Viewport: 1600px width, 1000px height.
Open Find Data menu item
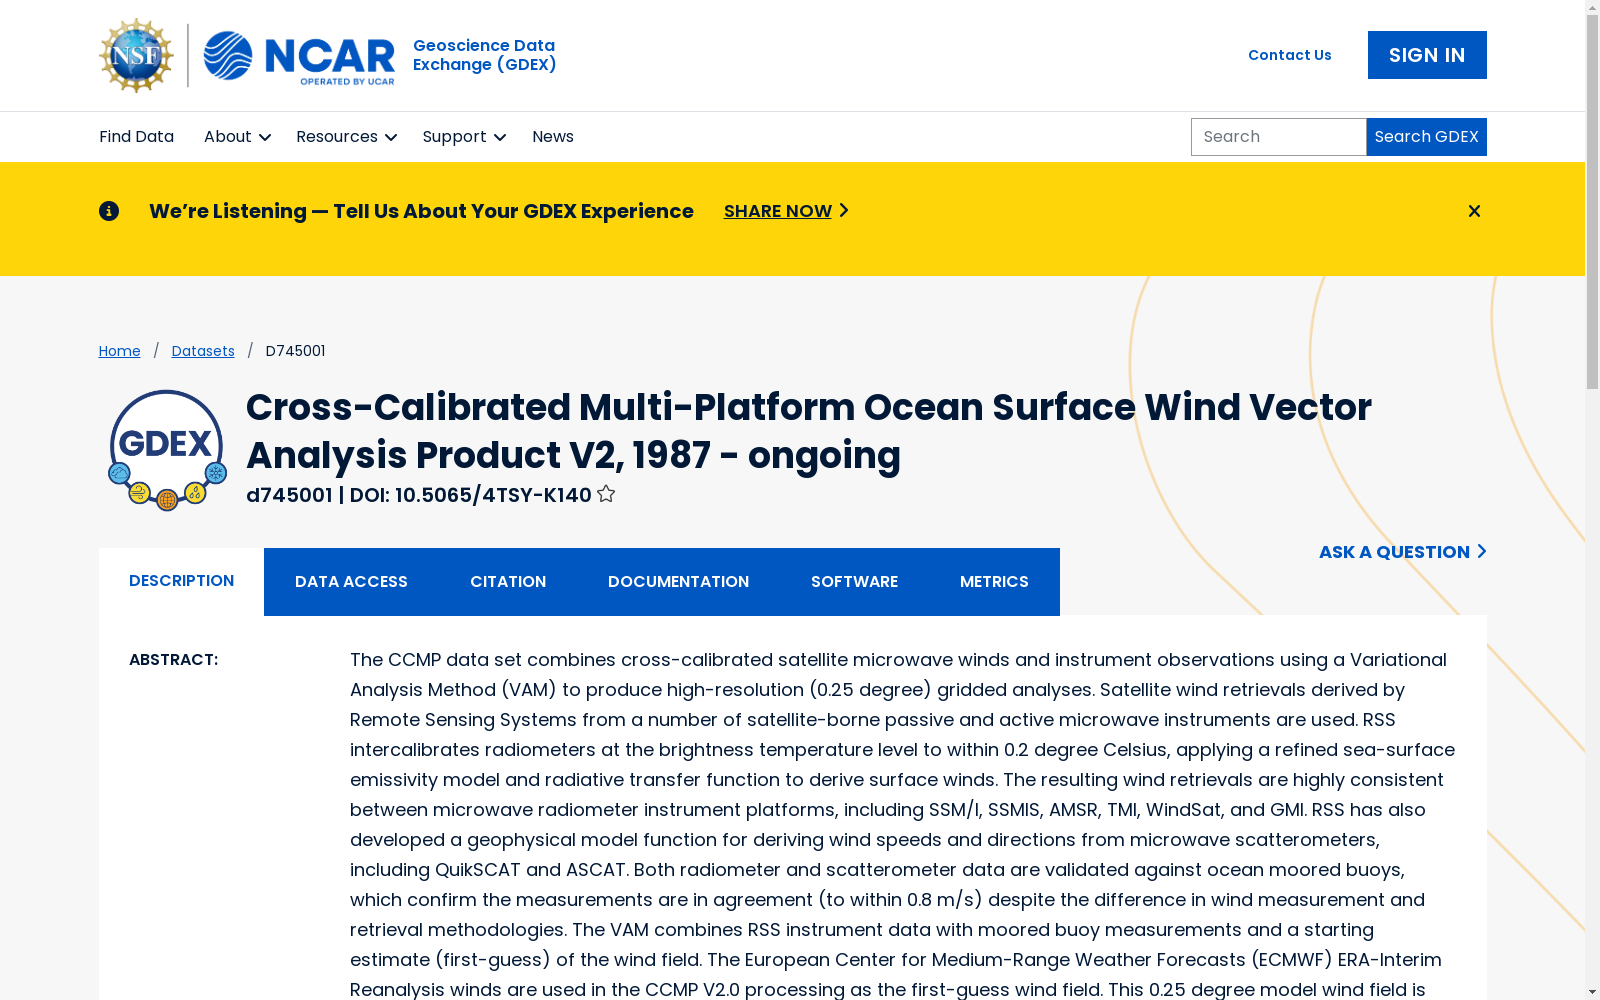pyautogui.click(x=136, y=137)
